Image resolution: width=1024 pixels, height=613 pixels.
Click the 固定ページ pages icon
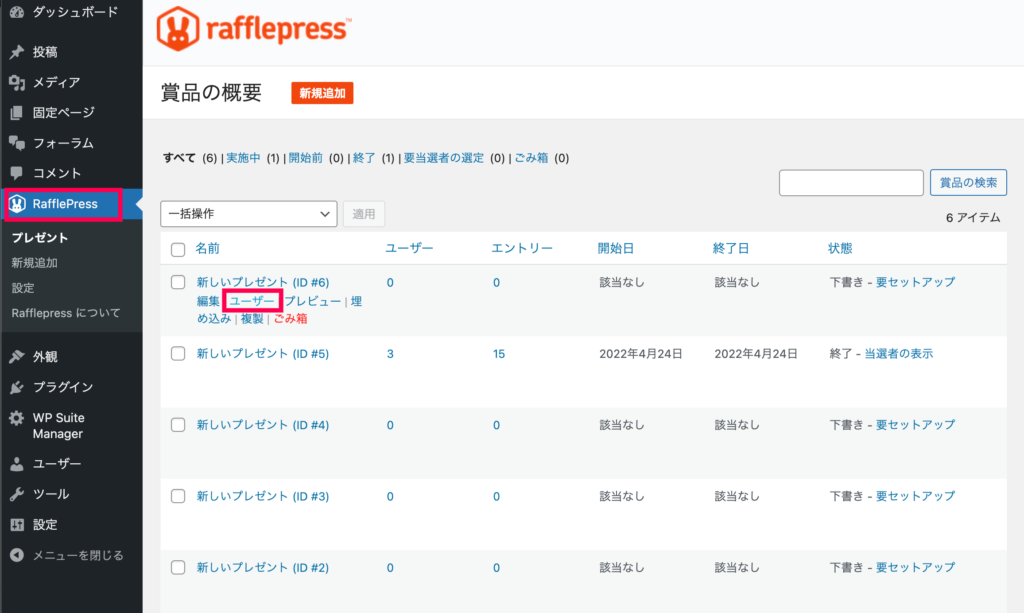coord(17,113)
